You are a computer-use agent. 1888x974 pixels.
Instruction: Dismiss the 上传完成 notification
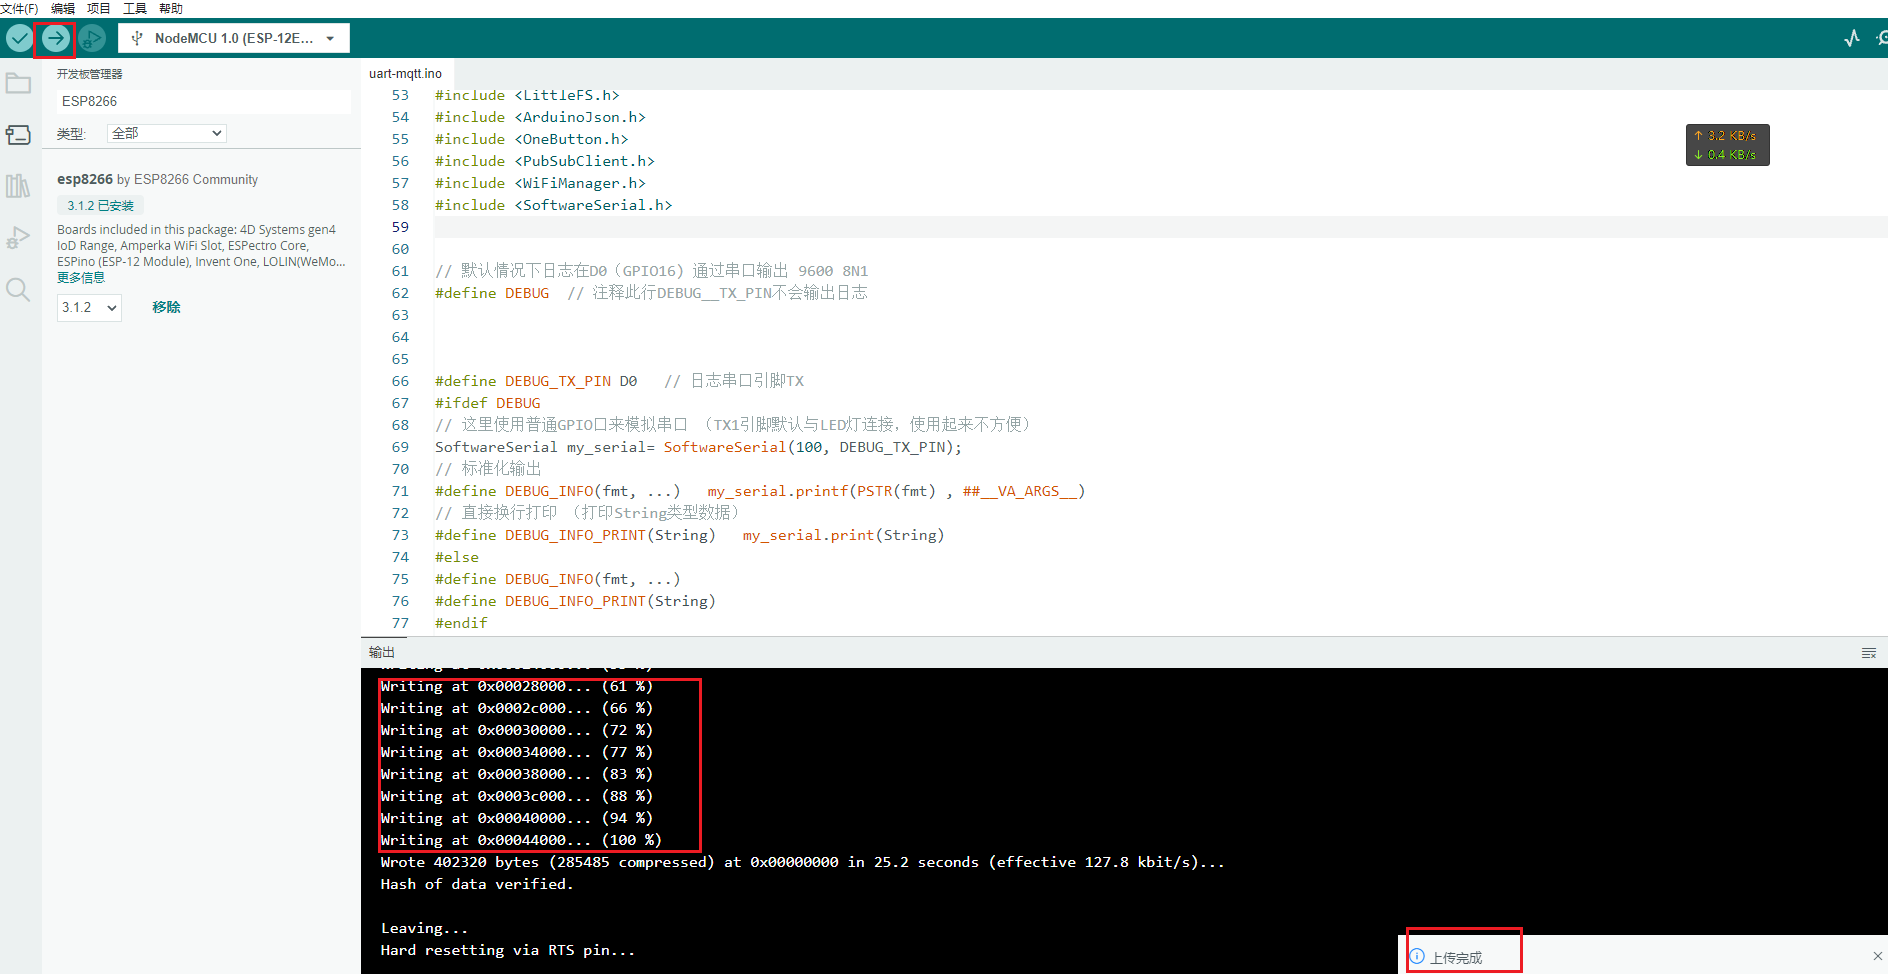pyautogui.click(x=1877, y=956)
